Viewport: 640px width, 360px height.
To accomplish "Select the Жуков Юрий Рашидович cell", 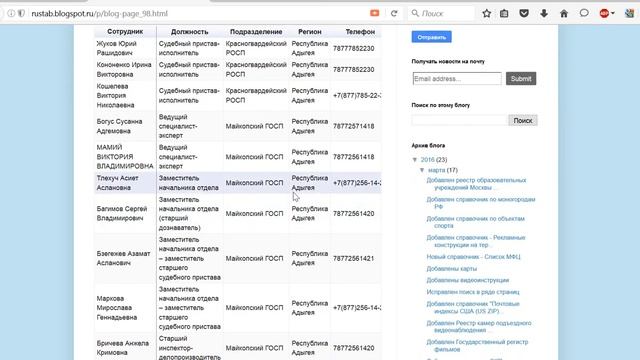I will (x=125, y=48).
